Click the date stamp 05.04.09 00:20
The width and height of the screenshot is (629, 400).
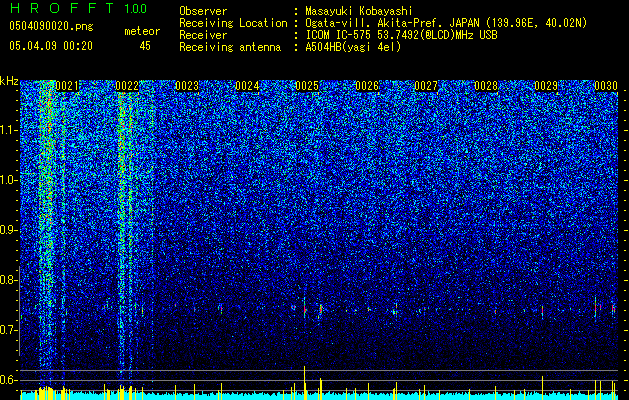(x=51, y=46)
